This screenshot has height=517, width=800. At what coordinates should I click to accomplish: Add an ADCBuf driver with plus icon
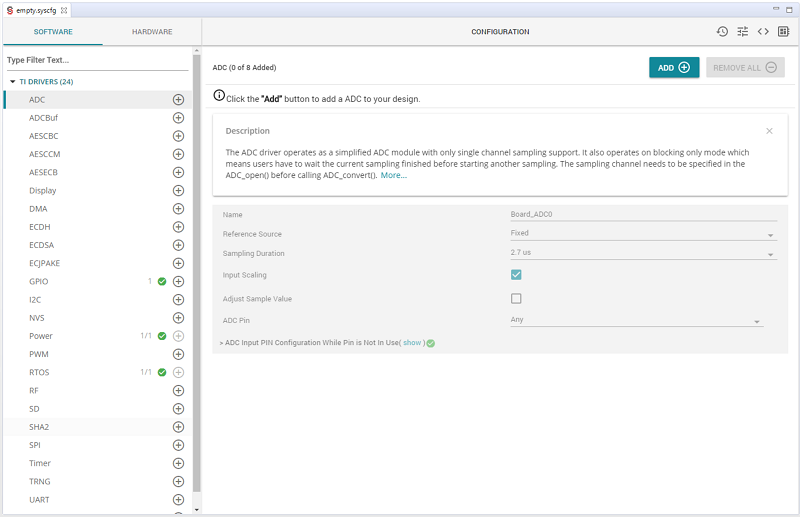(x=178, y=118)
